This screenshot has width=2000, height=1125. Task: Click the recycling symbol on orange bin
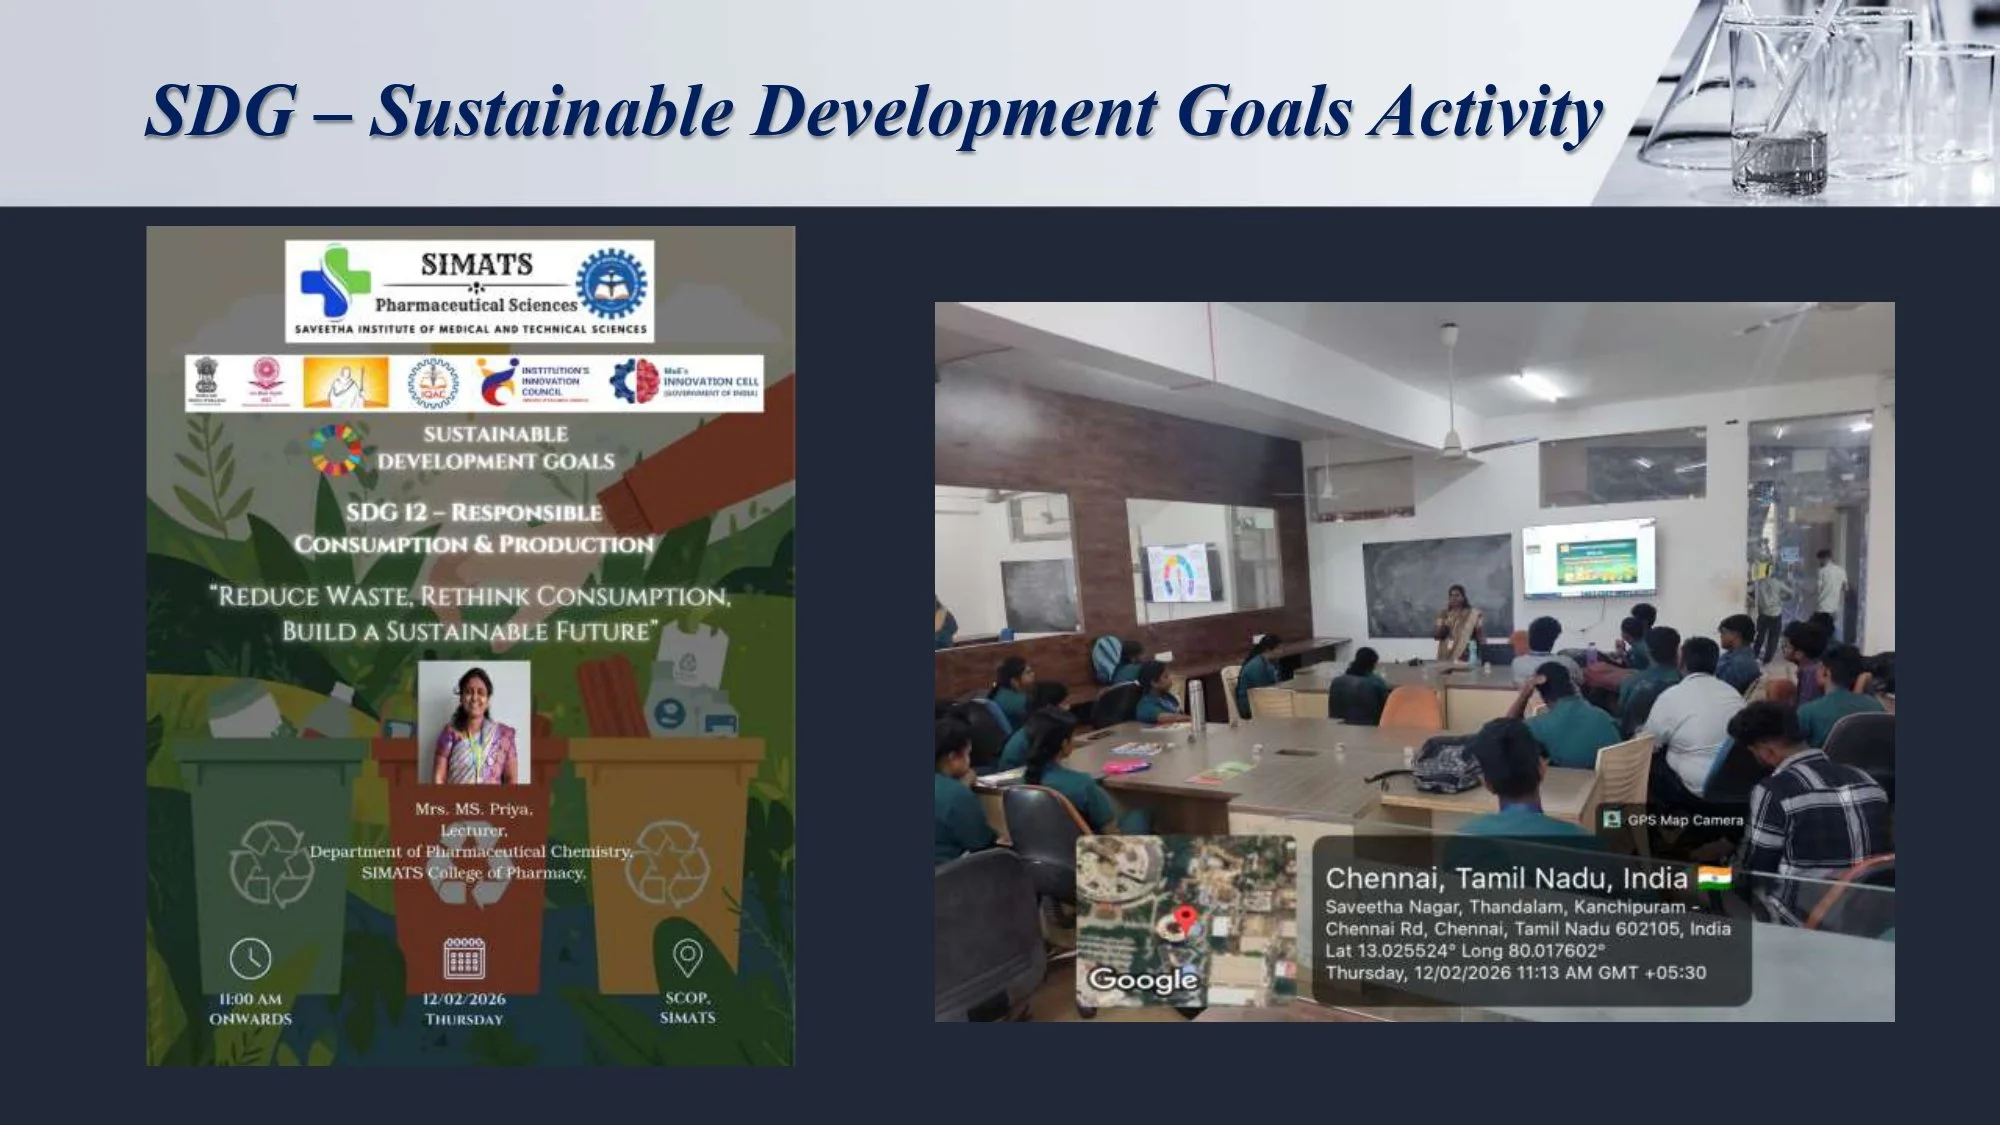pyautogui.click(x=668, y=862)
